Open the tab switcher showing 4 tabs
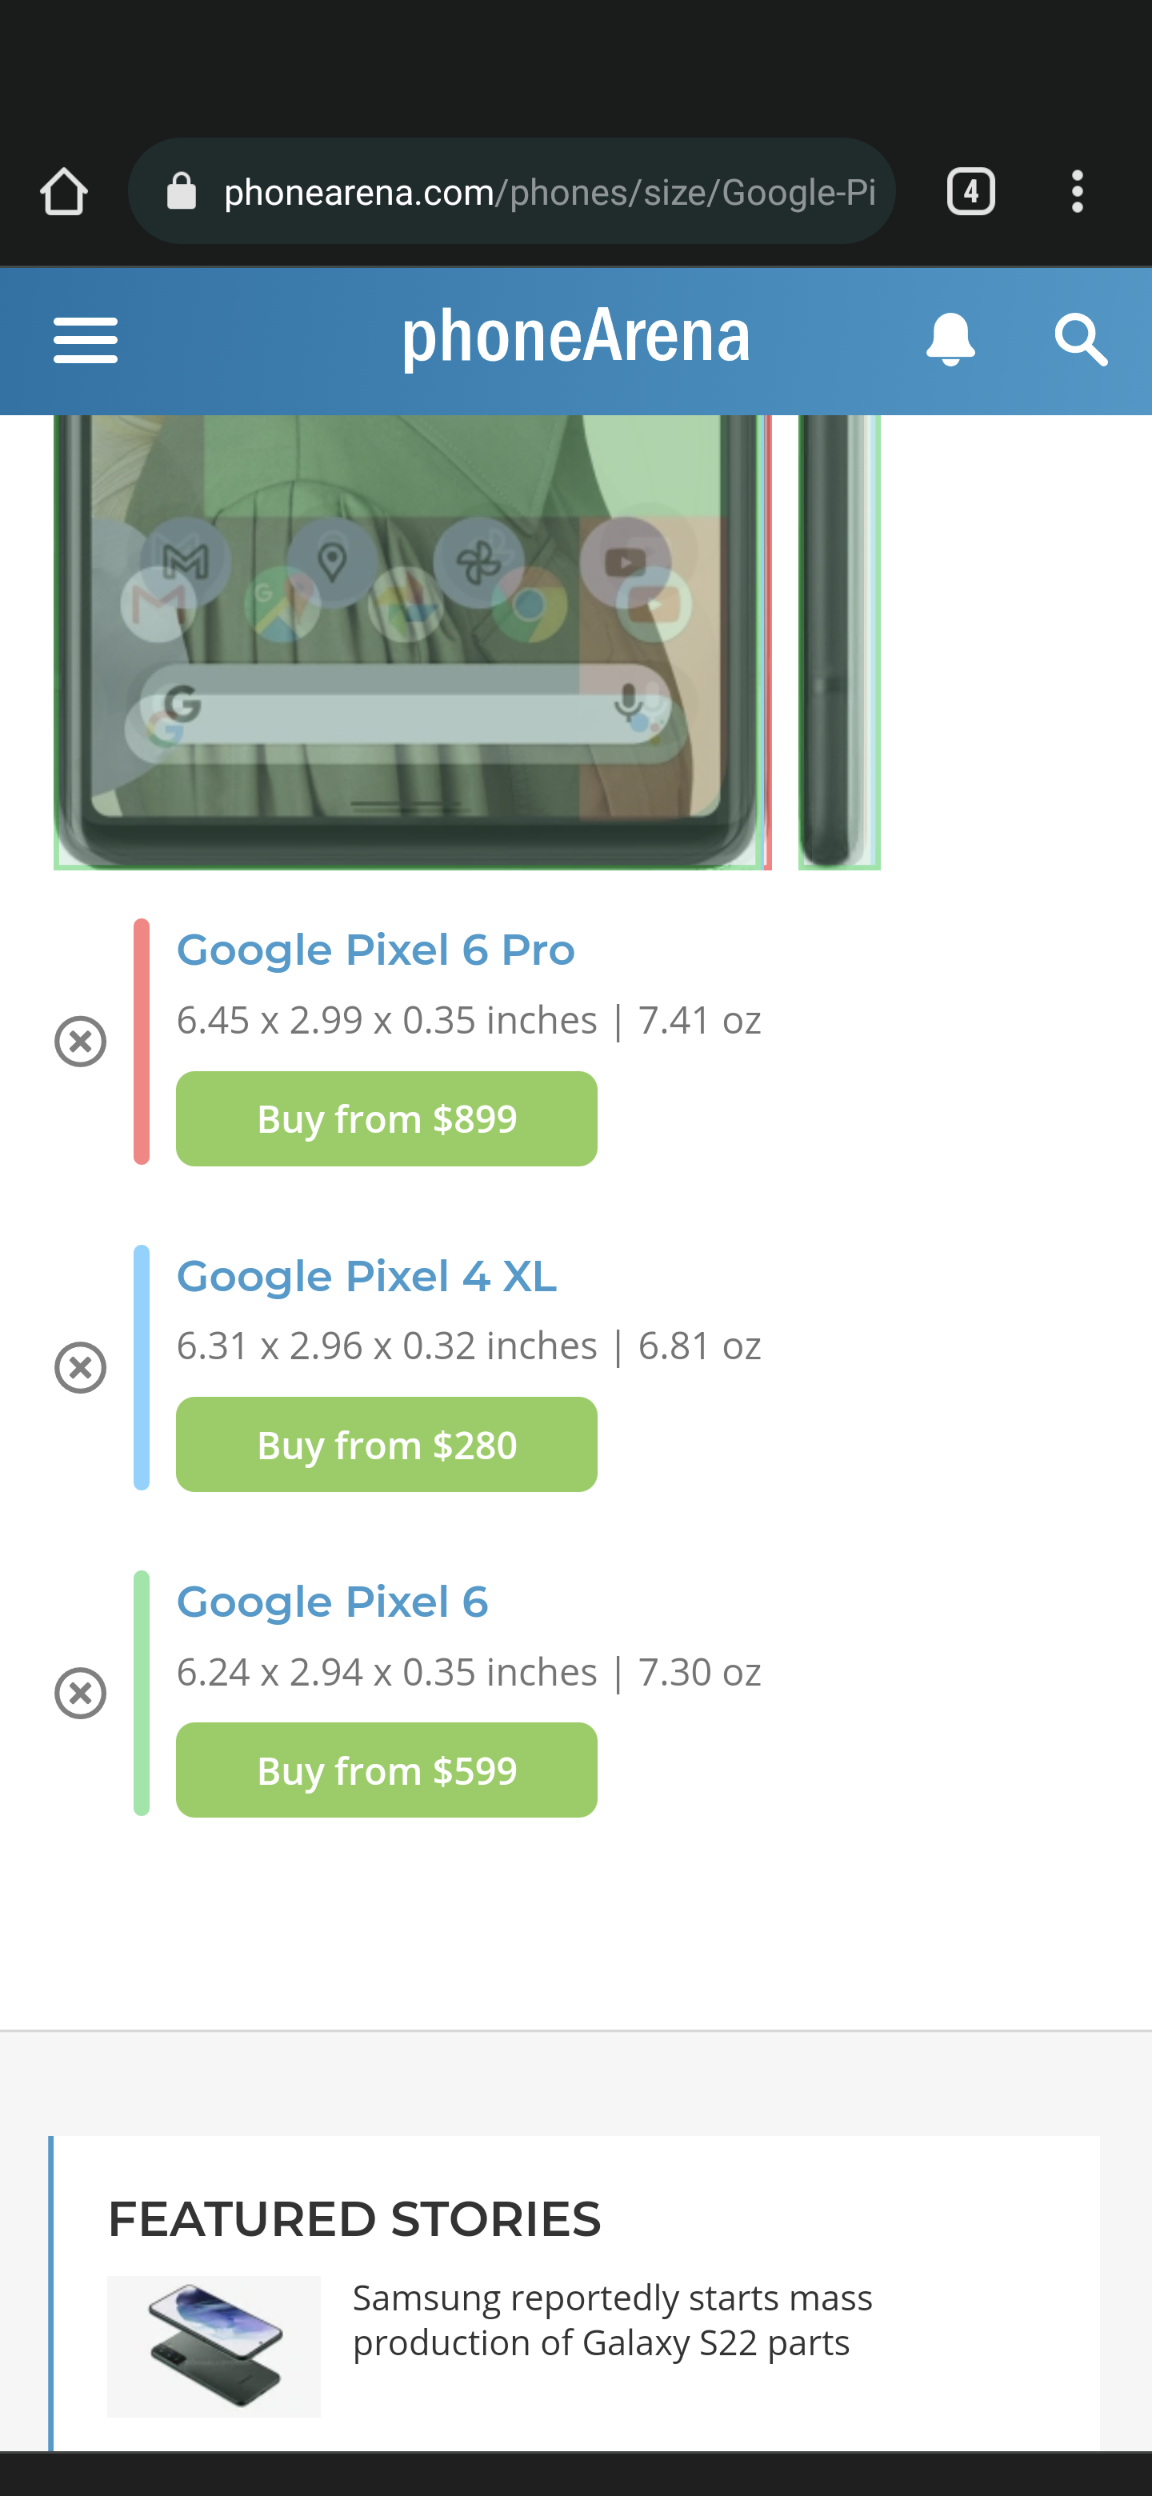 click(970, 191)
